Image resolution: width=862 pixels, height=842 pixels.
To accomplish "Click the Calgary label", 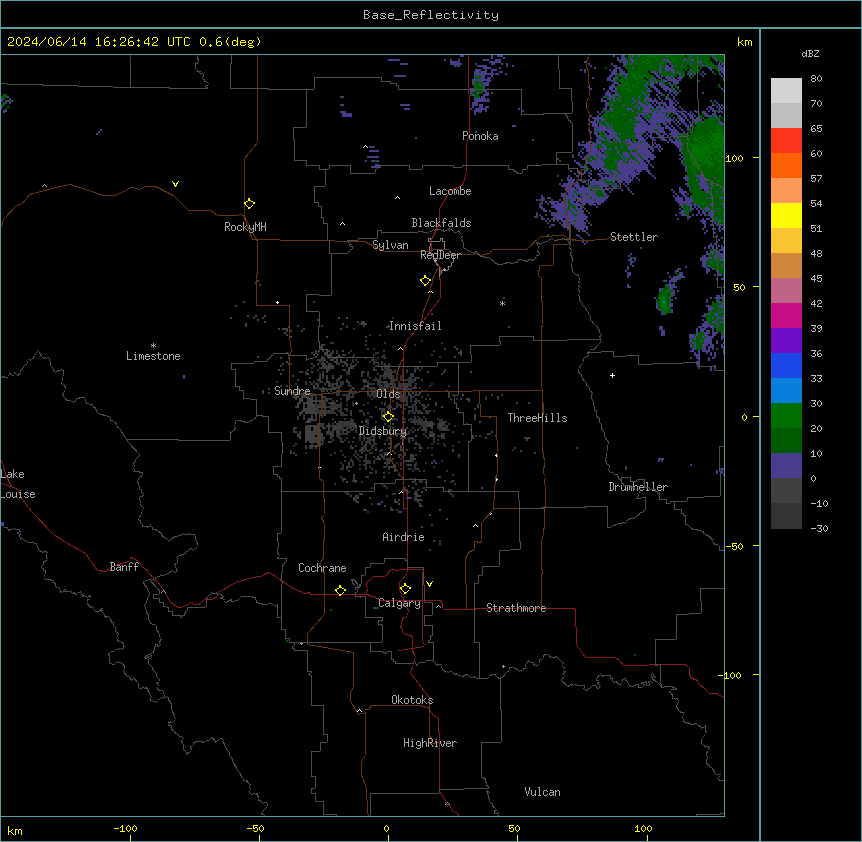I will pyautogui.click(x=399, y=603).
